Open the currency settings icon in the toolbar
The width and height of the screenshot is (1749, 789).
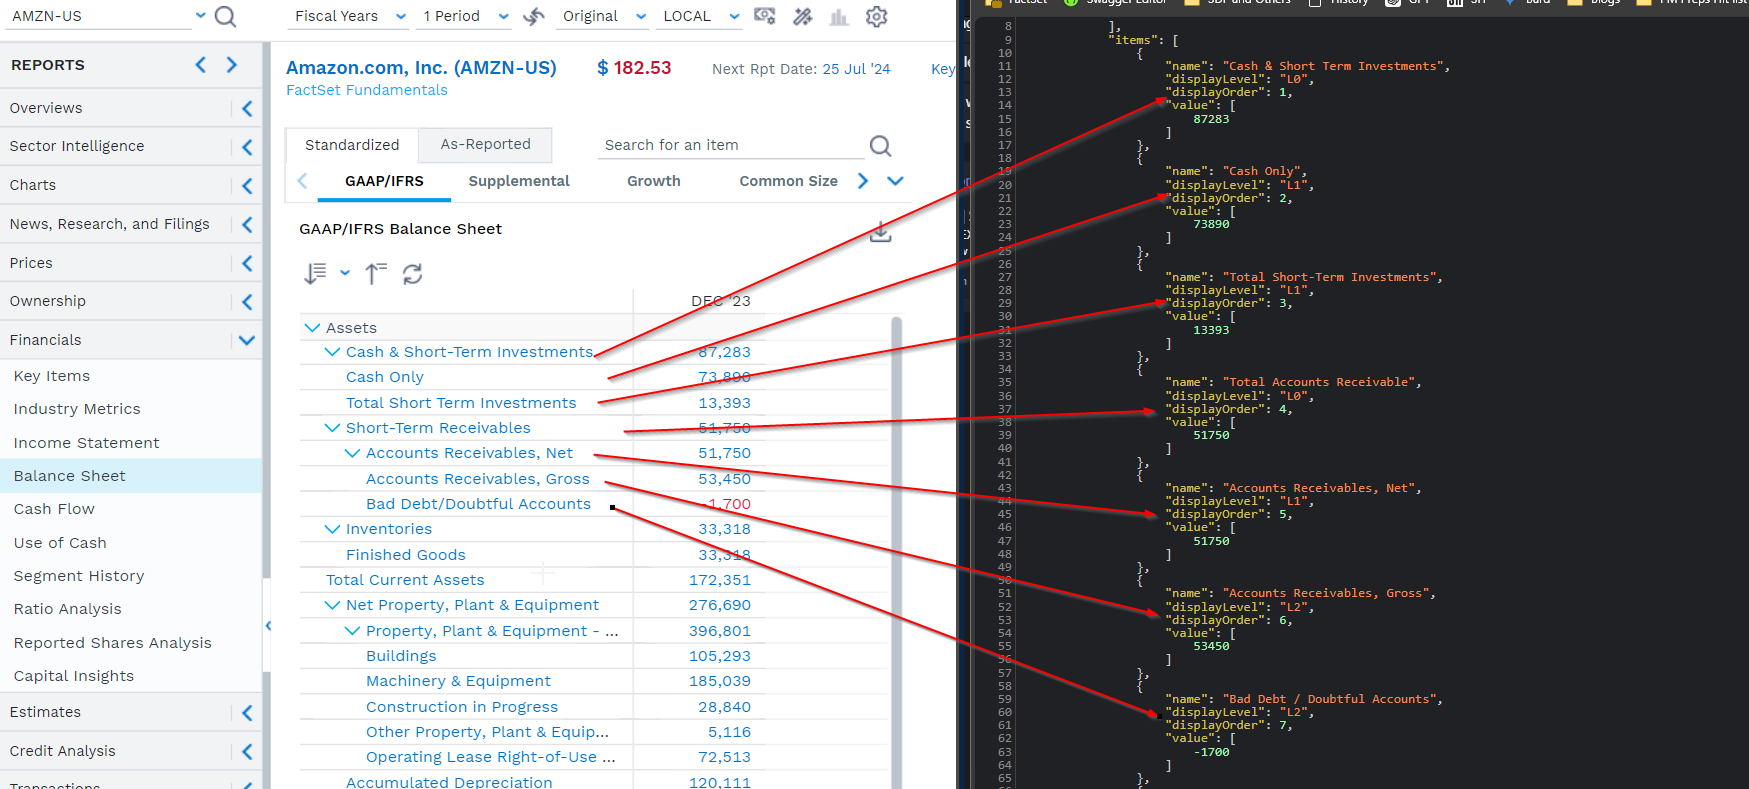pyautogui.click(x=765, y=16)
